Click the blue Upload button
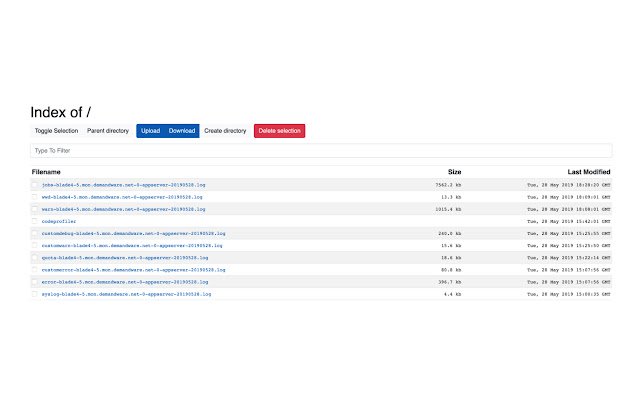 (150, 131)
